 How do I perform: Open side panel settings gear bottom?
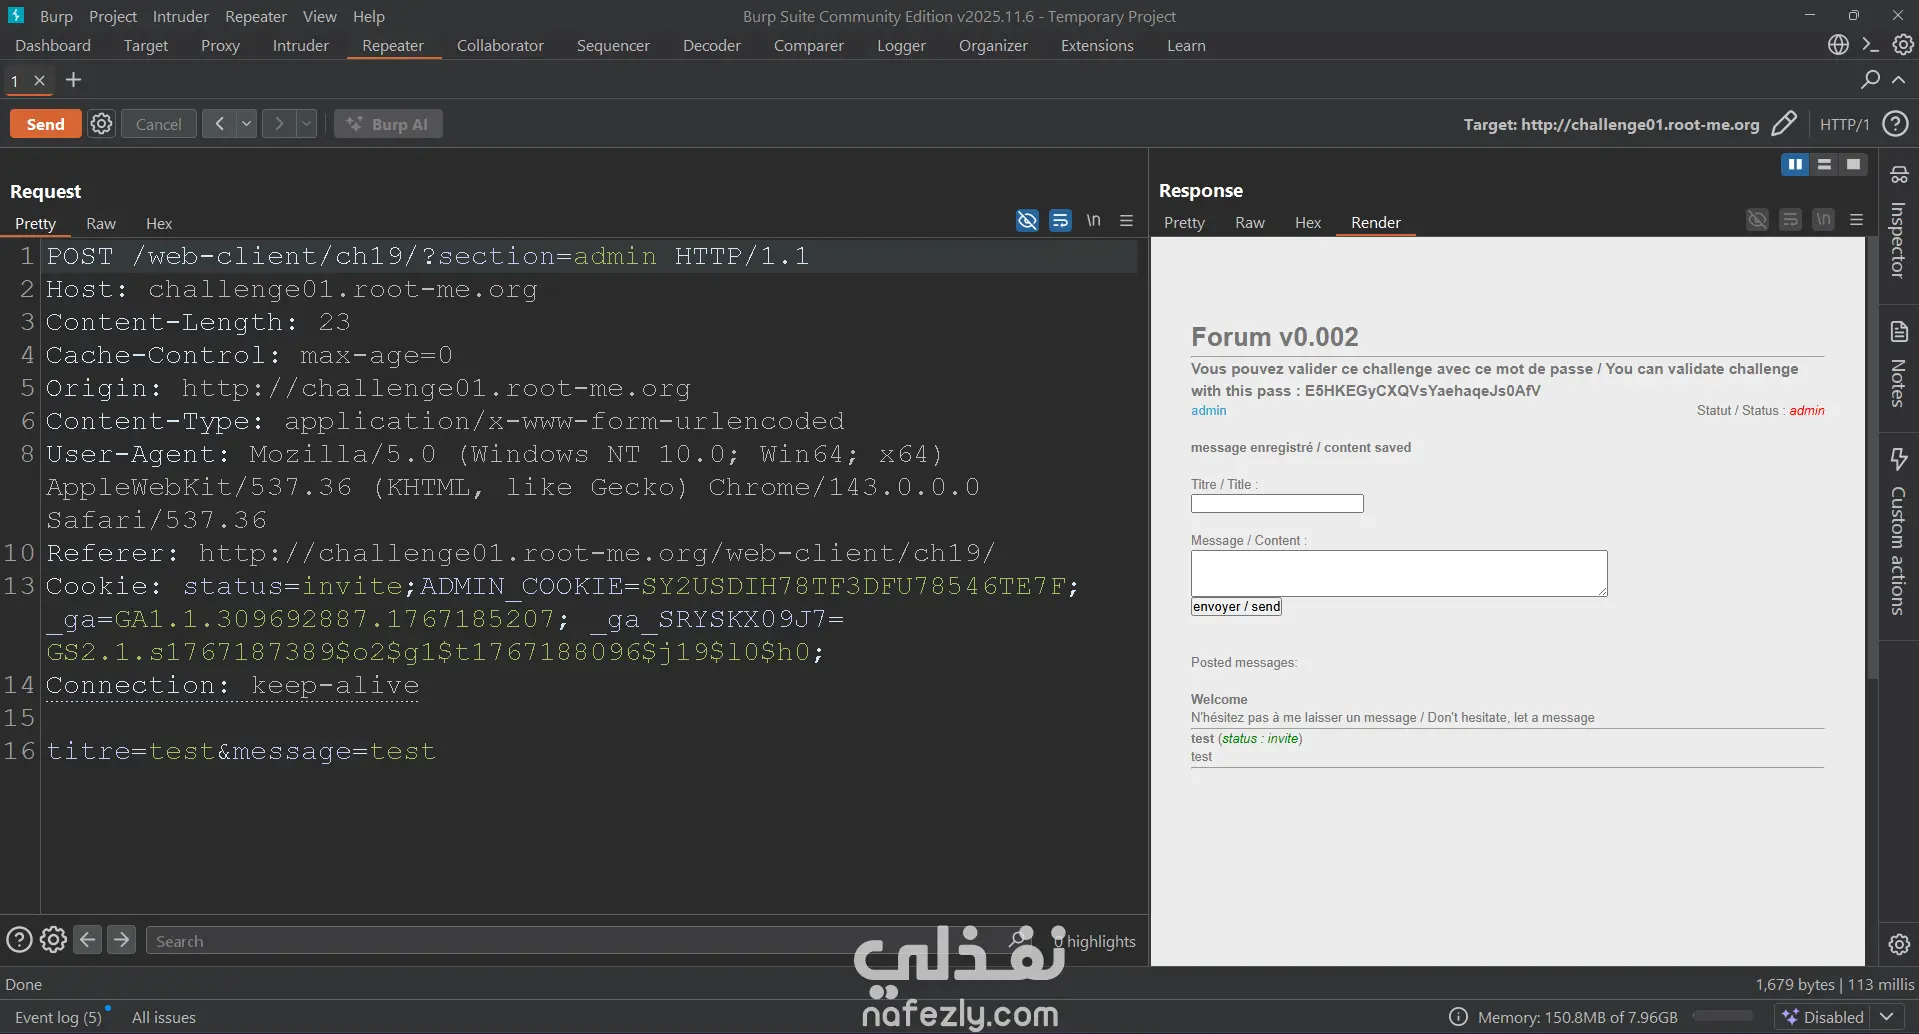coord(1899,943)
